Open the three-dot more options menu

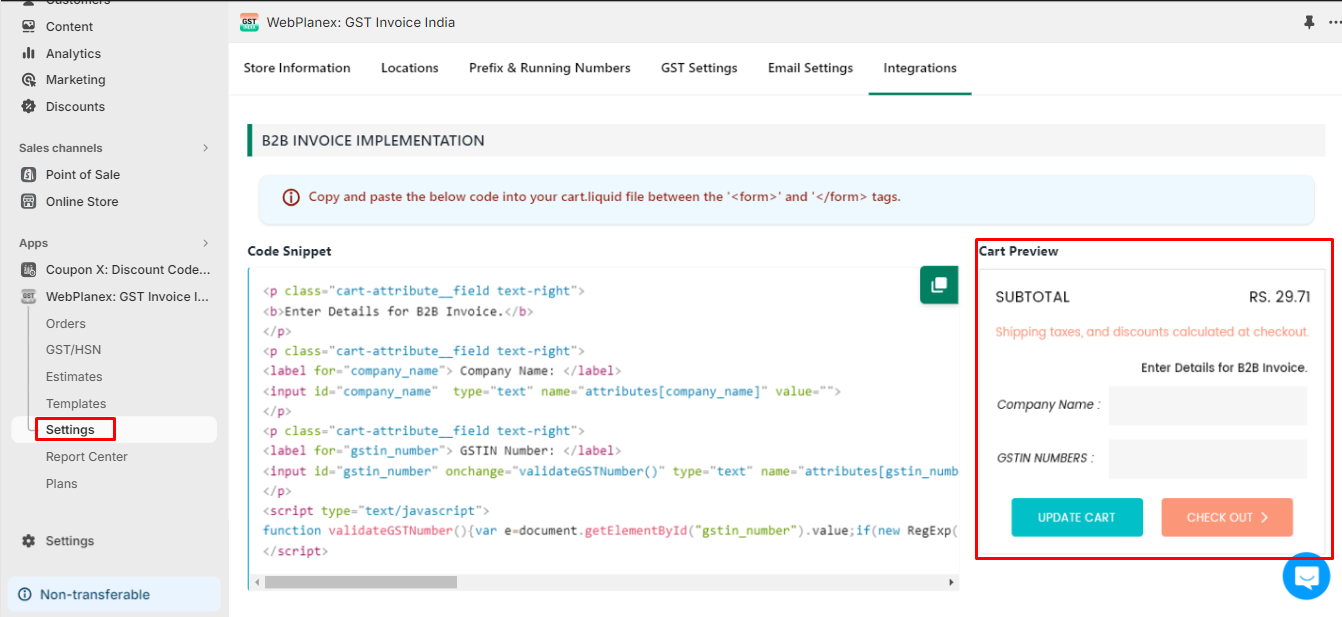coord(1334,22)
